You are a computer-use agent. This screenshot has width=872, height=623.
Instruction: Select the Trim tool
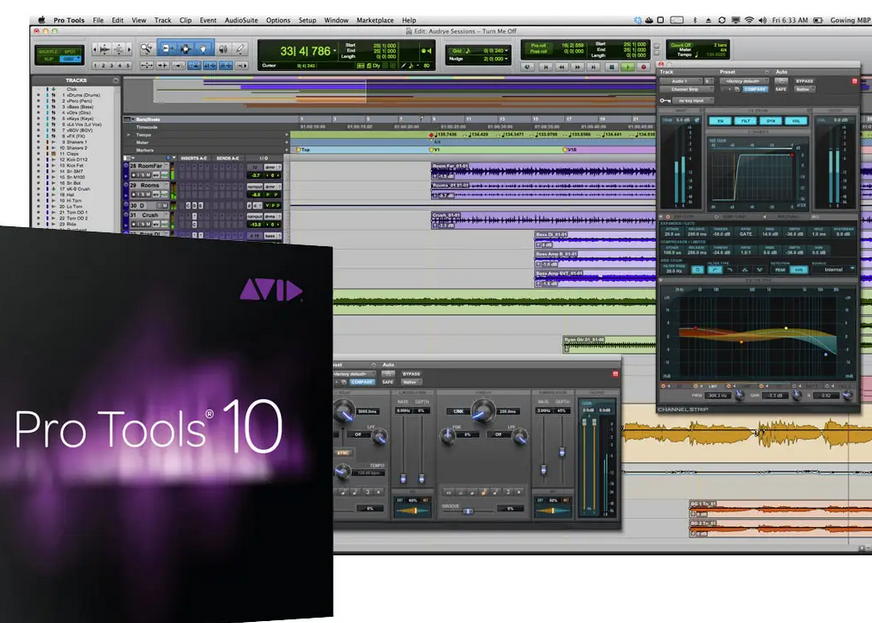pos(167,49)
